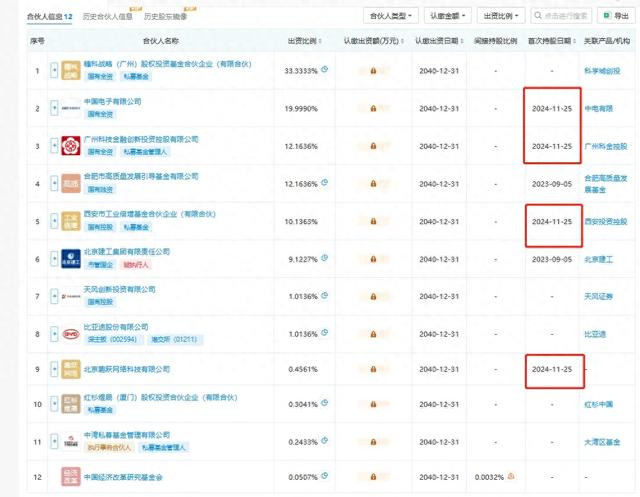The image size is (640, 497).
Task: Open the 大湾区基金 related institution link
Action: coord(602,442)
